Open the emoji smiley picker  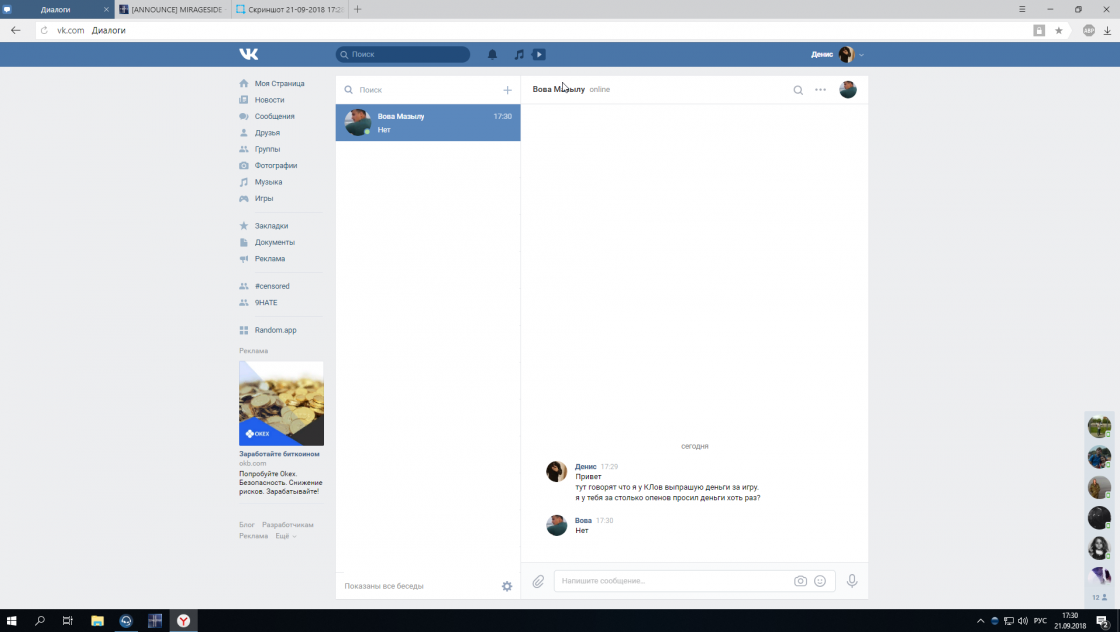click(x=820, y=581)
